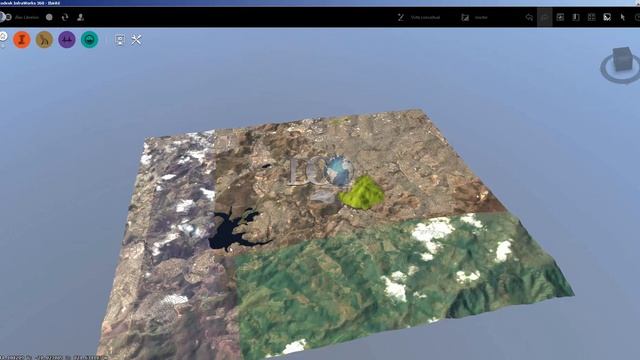
Task: Click the Undo arrow icon
Action: (529, 17)
